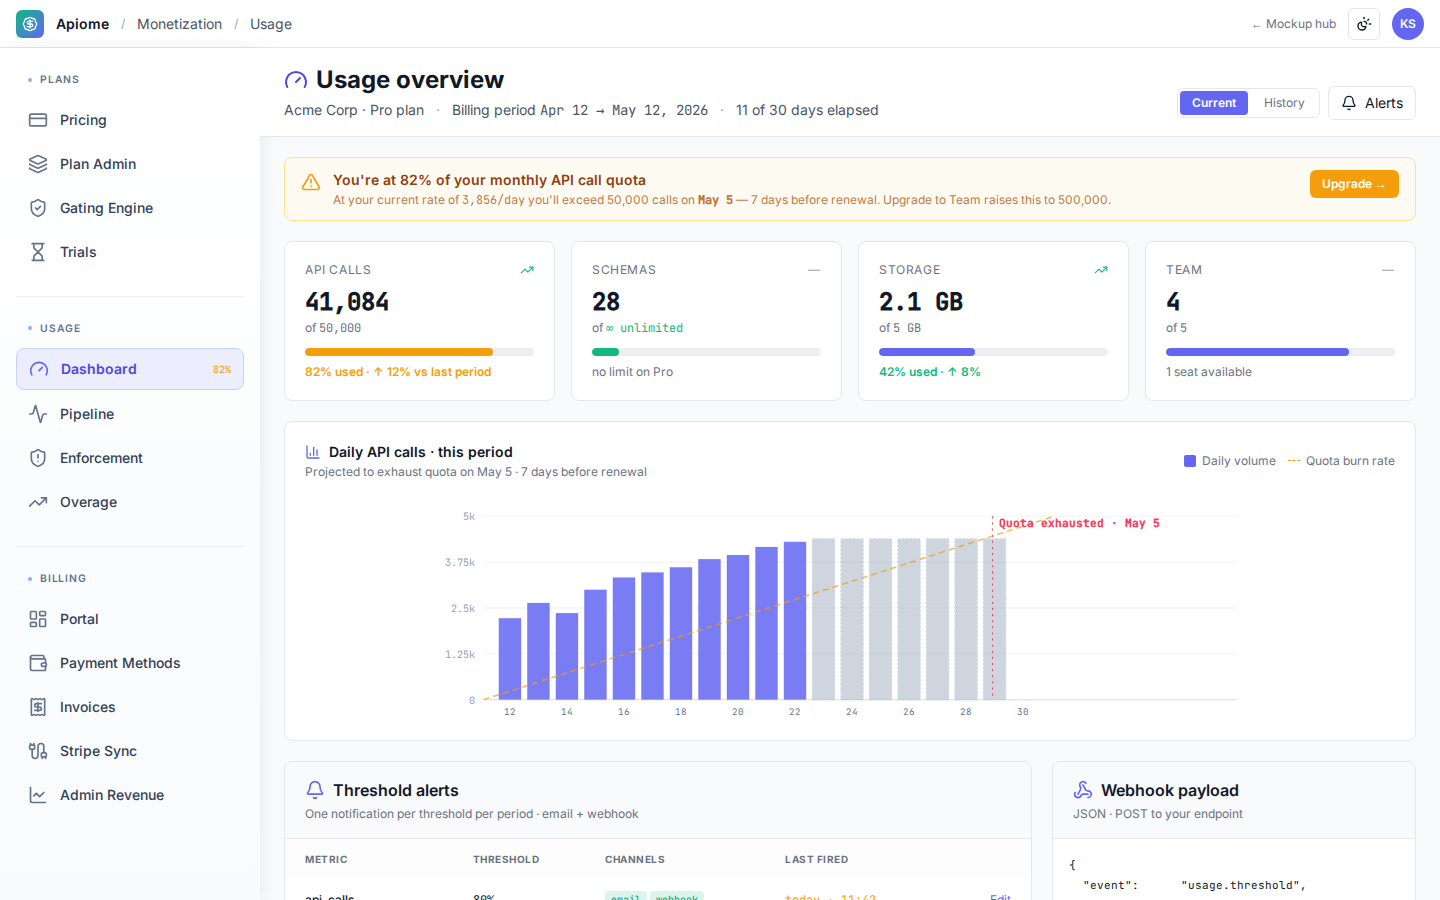Open the KS user avatar
1440x900 pixels.
(1408, 24)
